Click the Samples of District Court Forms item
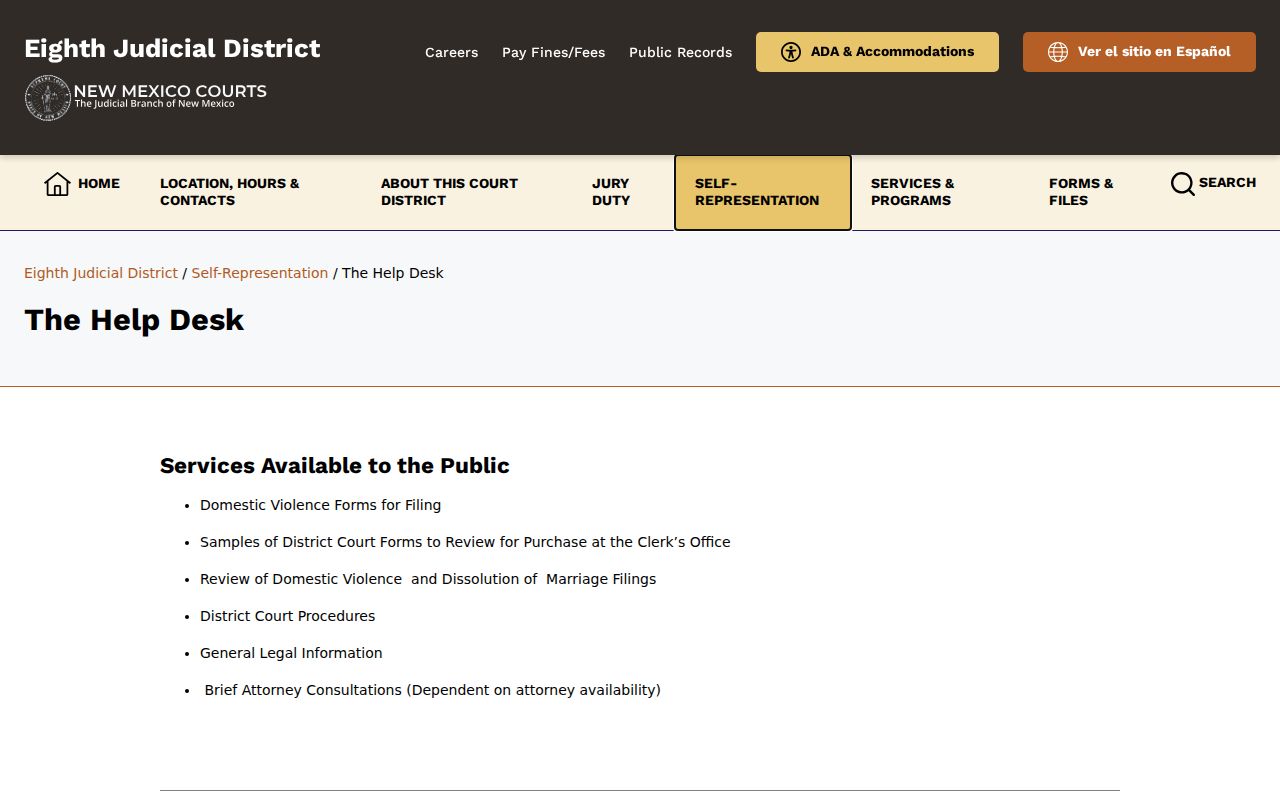The height and width of the screenshot is (800, 1280). point(465,542)
